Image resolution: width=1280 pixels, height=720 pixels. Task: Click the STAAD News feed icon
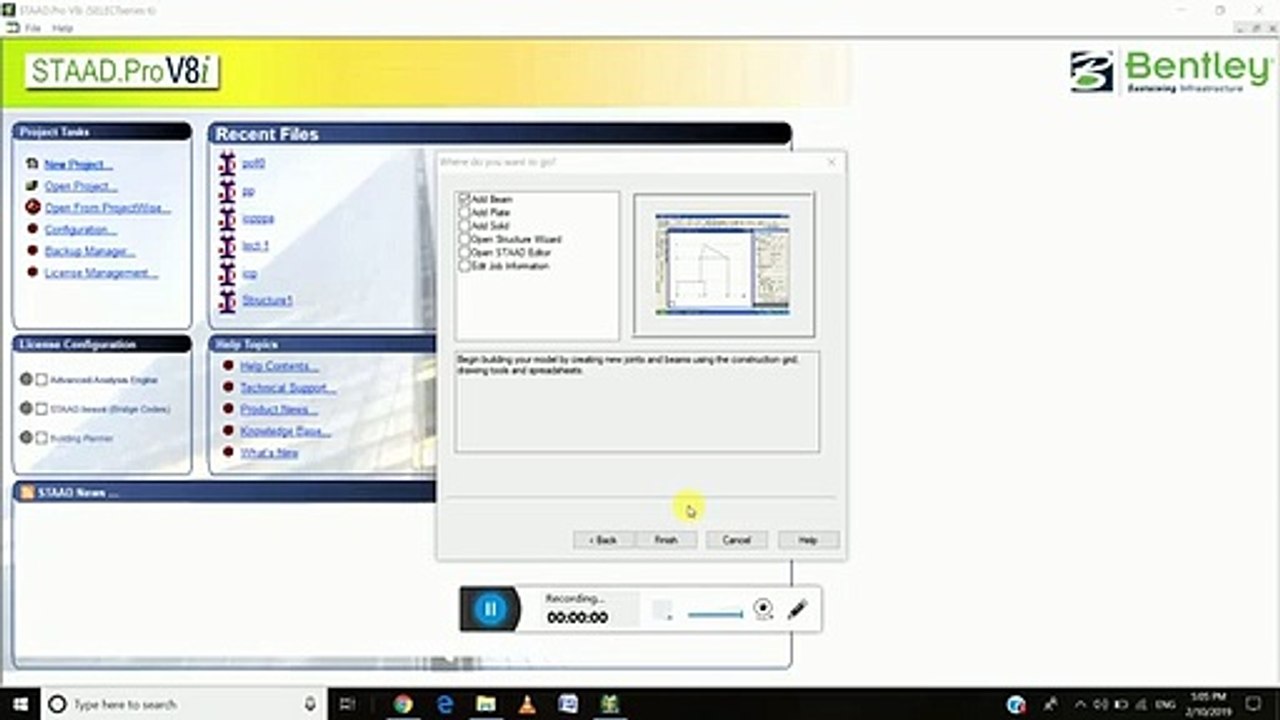(x=28, y=493)
